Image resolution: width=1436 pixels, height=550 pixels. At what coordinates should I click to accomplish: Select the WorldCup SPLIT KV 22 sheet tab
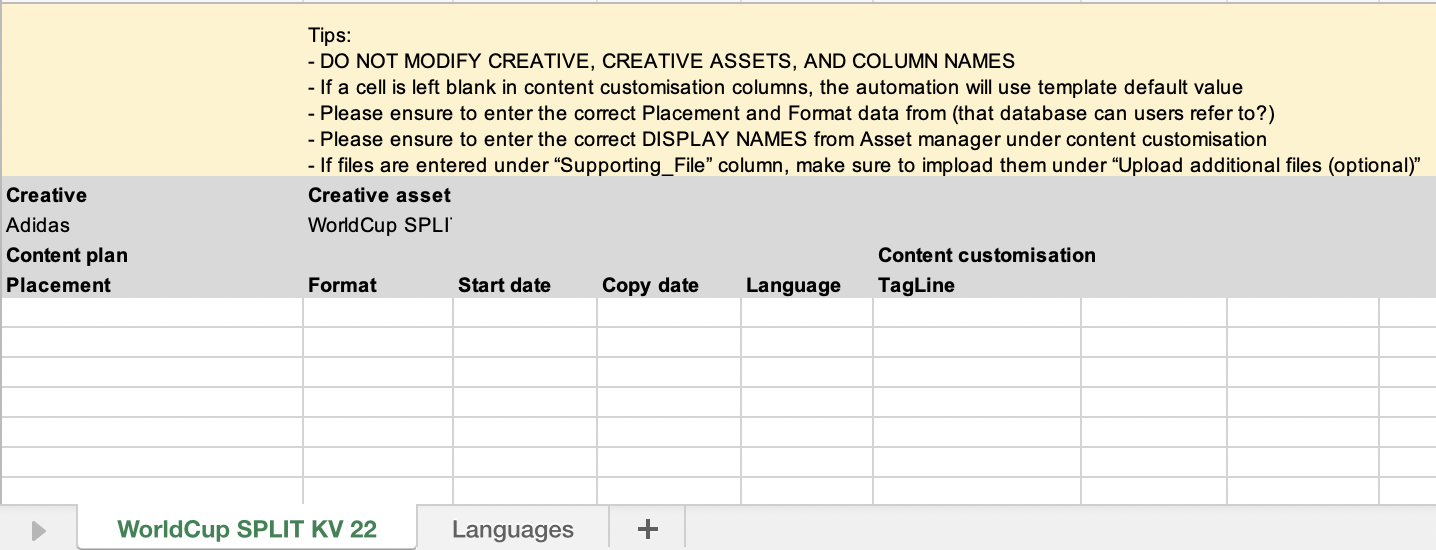coord(247,529)
